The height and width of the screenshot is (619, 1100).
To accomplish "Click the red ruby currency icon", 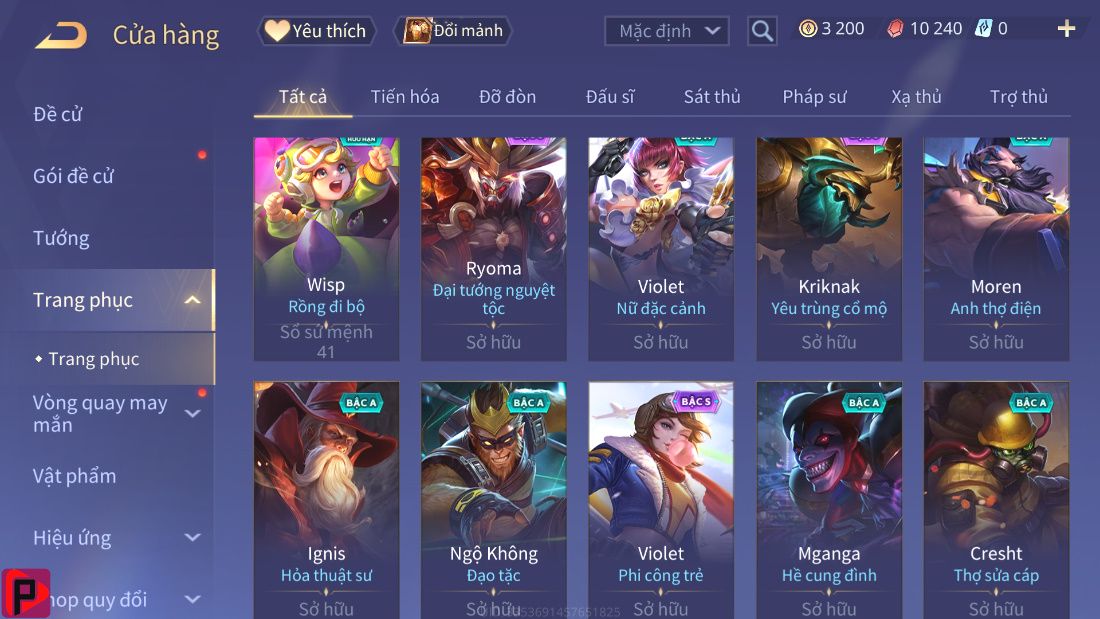I will point(895,29).
